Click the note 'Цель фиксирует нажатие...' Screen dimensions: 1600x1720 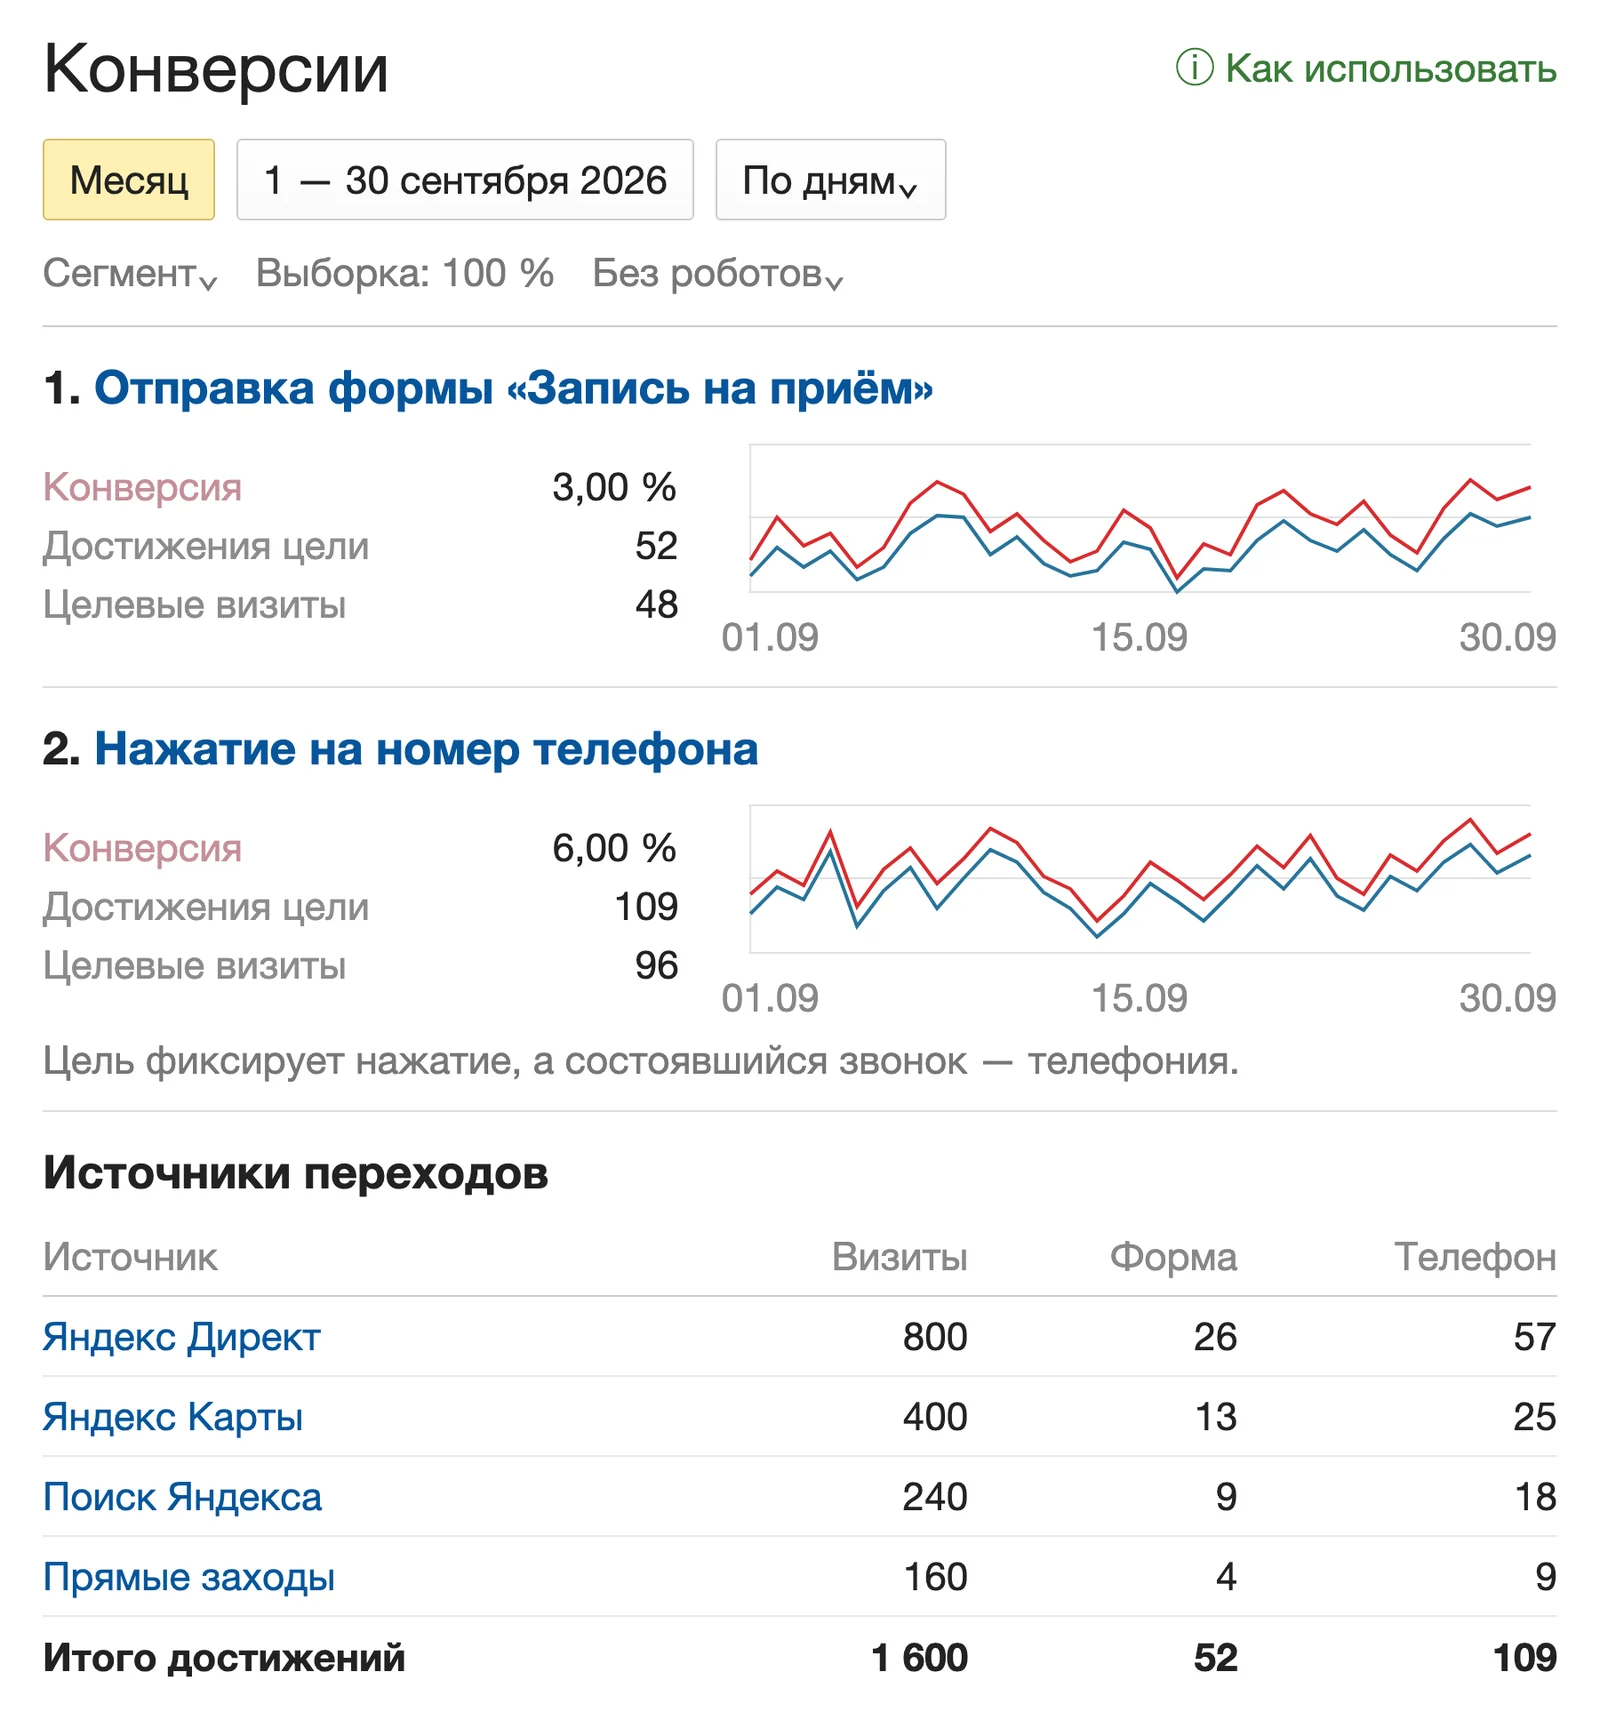point(641,1060)
